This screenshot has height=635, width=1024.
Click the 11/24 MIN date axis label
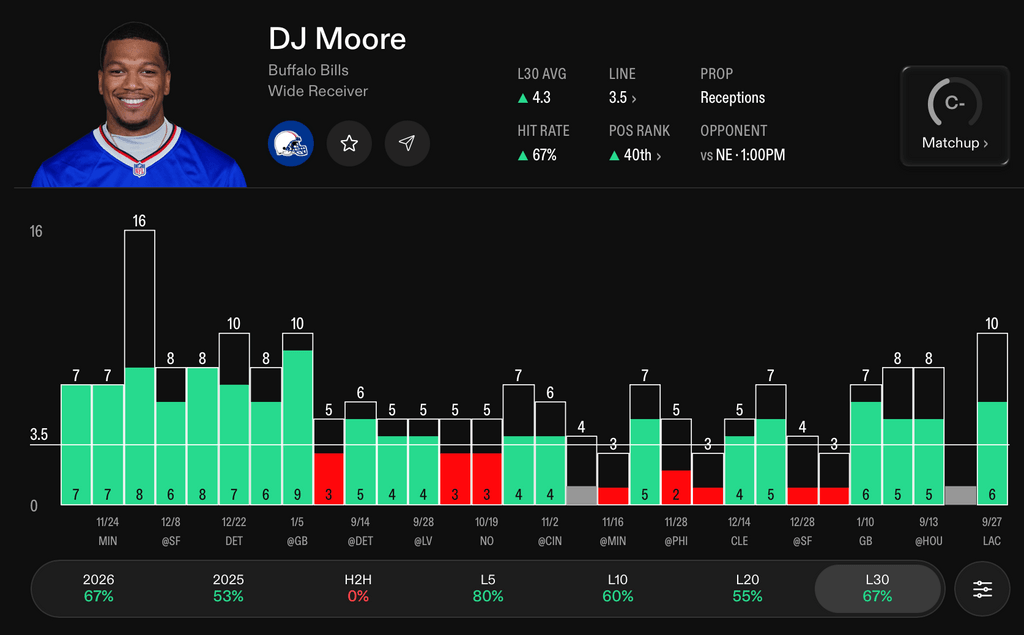[x=108, y=531]
